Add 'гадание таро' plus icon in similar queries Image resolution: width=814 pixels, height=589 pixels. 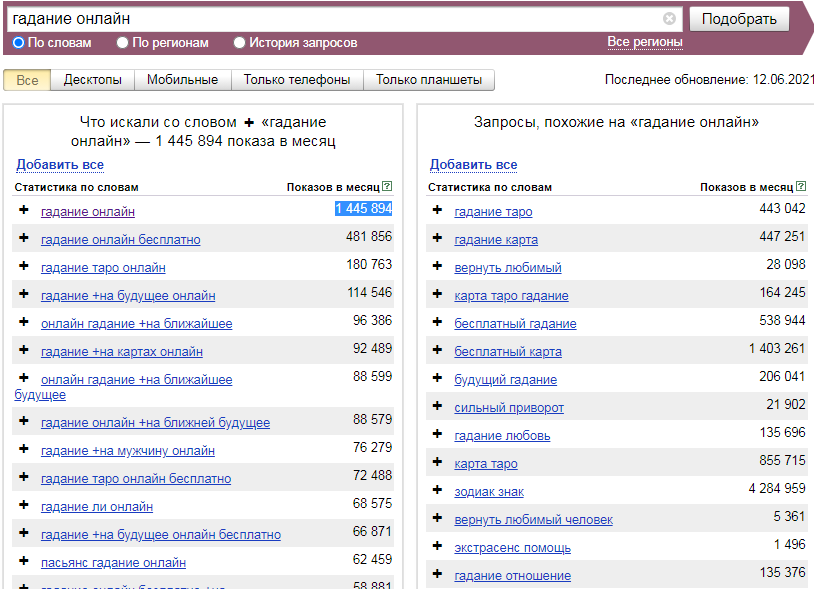click(x=437, y=210)
